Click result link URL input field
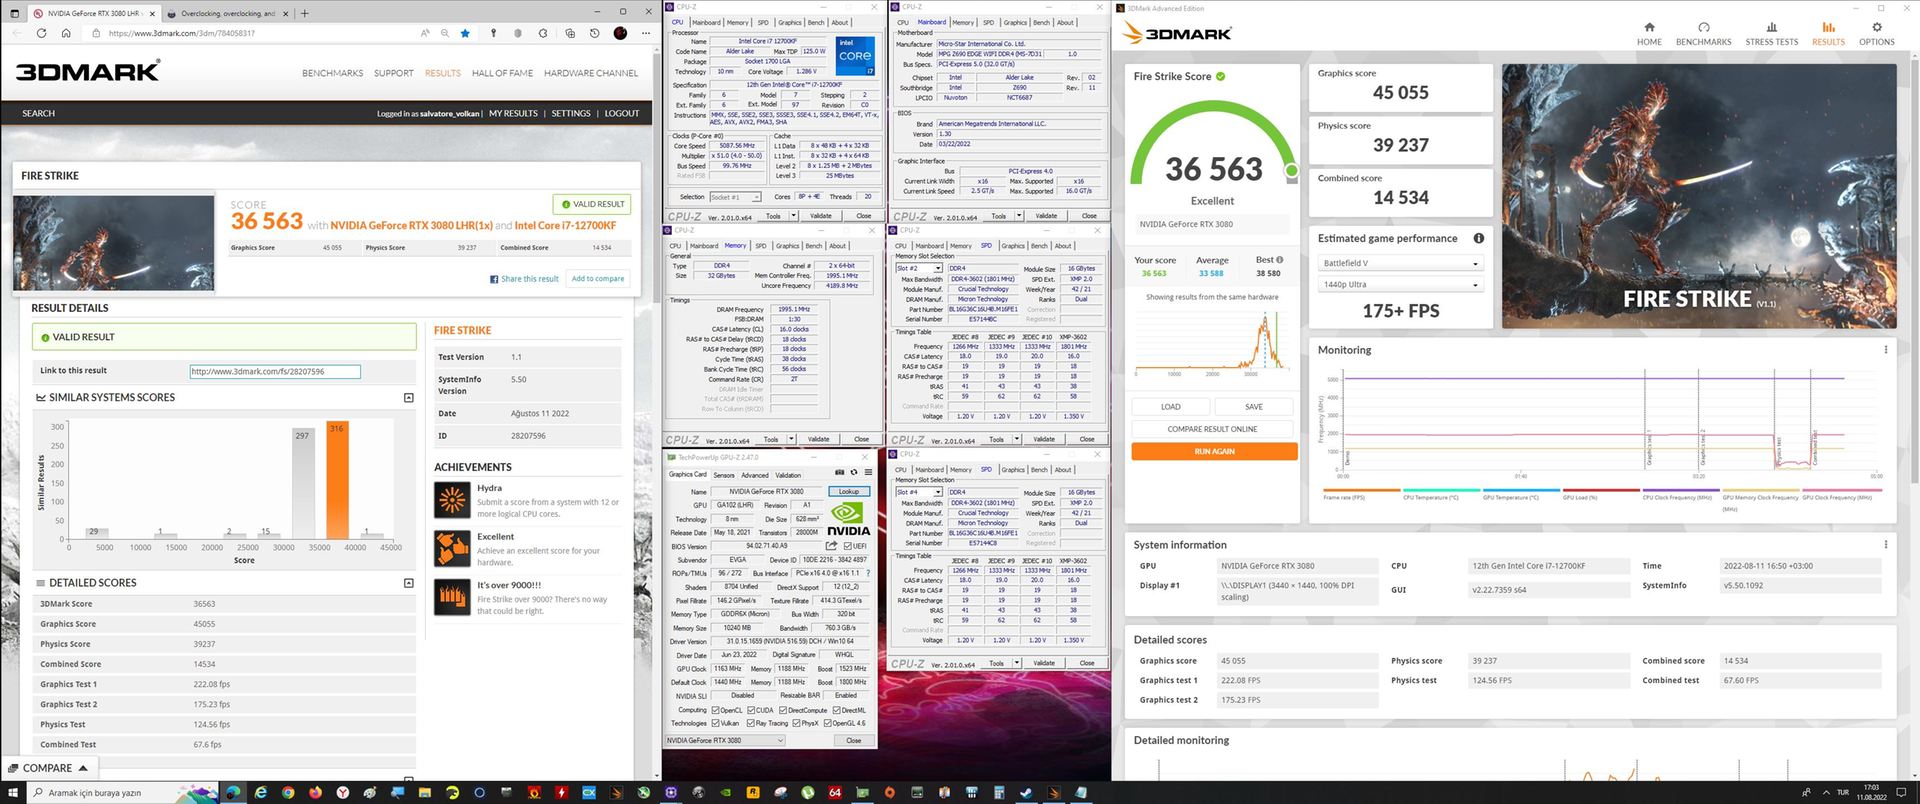 (275, 371)
